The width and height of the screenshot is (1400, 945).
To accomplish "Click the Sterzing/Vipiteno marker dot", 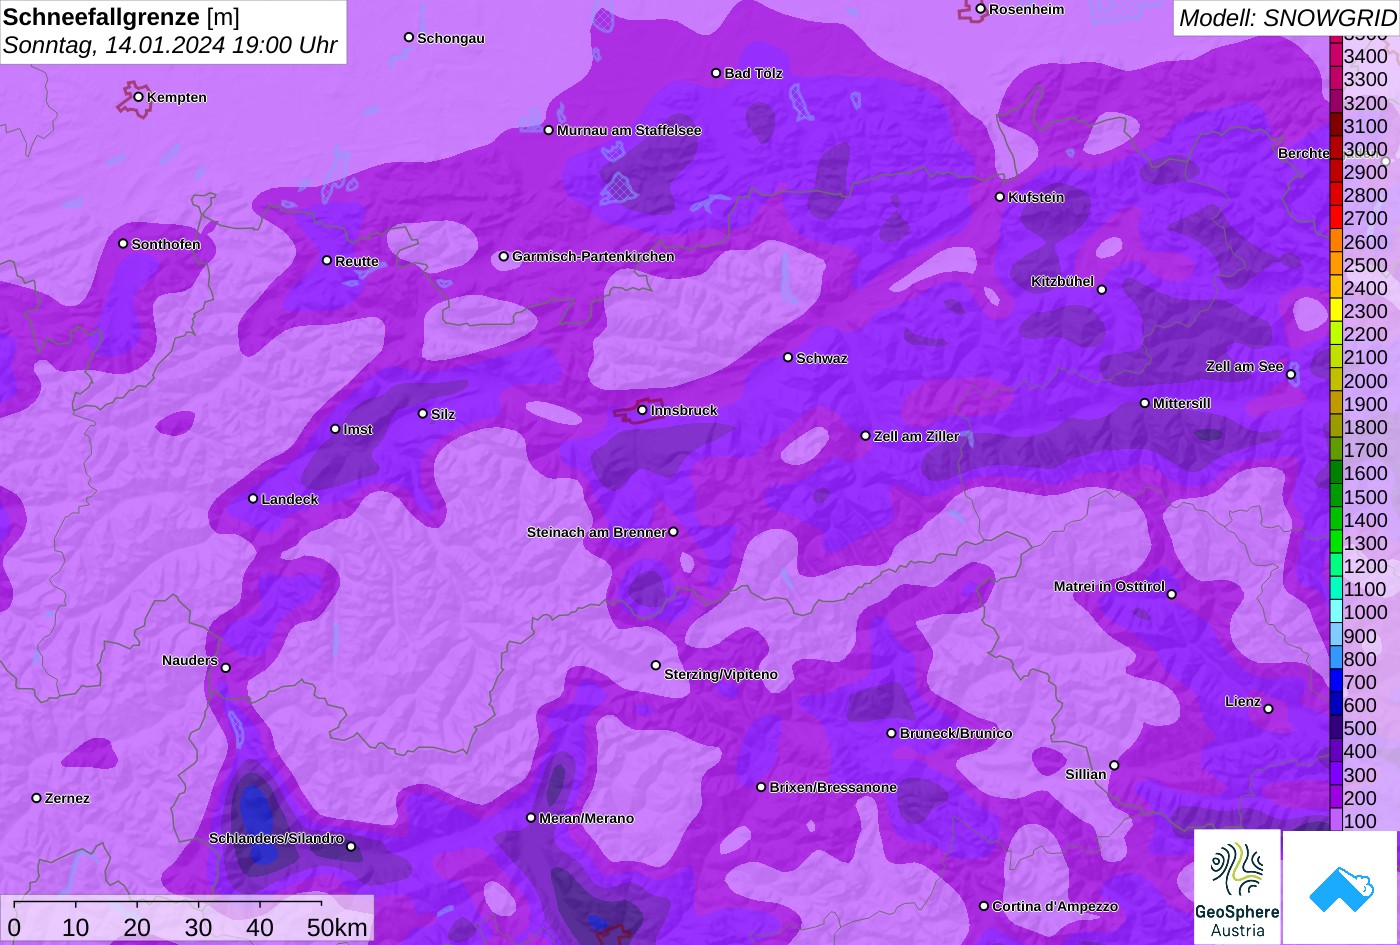I will click(656, 665).
